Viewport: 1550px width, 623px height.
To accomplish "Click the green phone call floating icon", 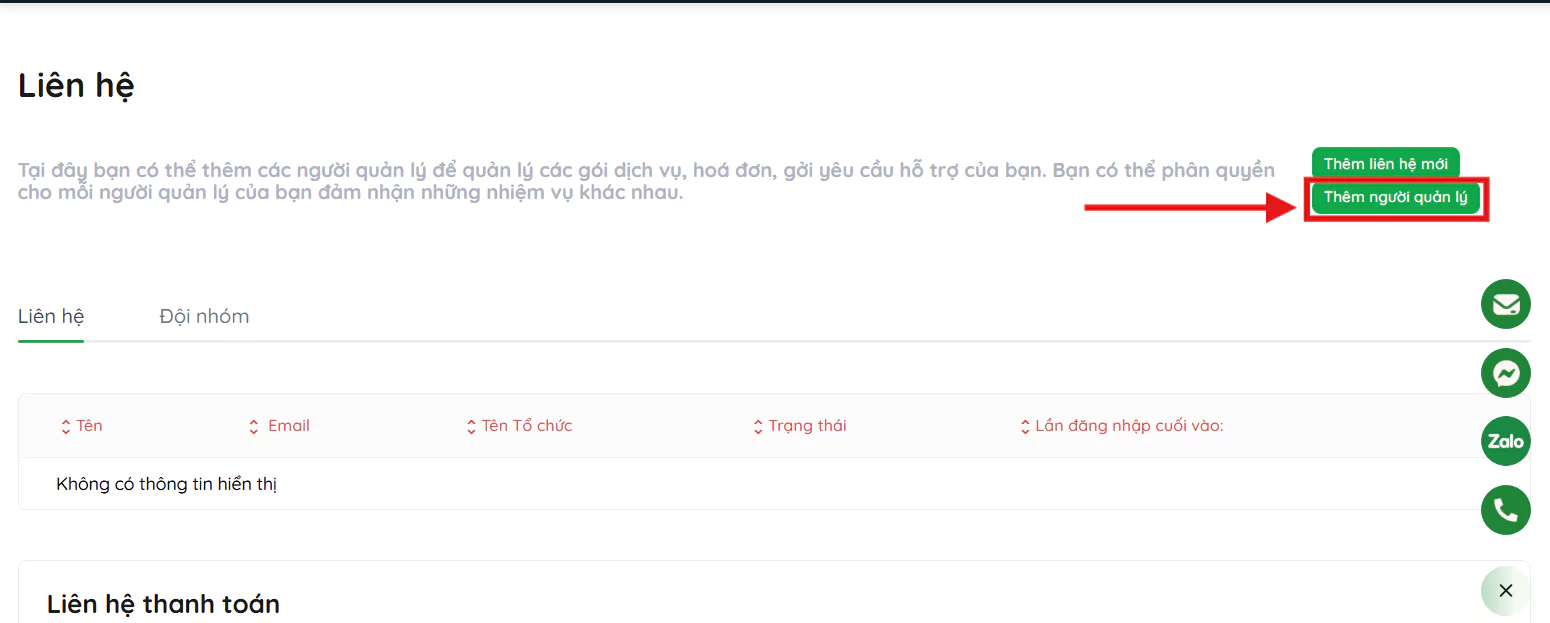I will tap(1505, 510).
